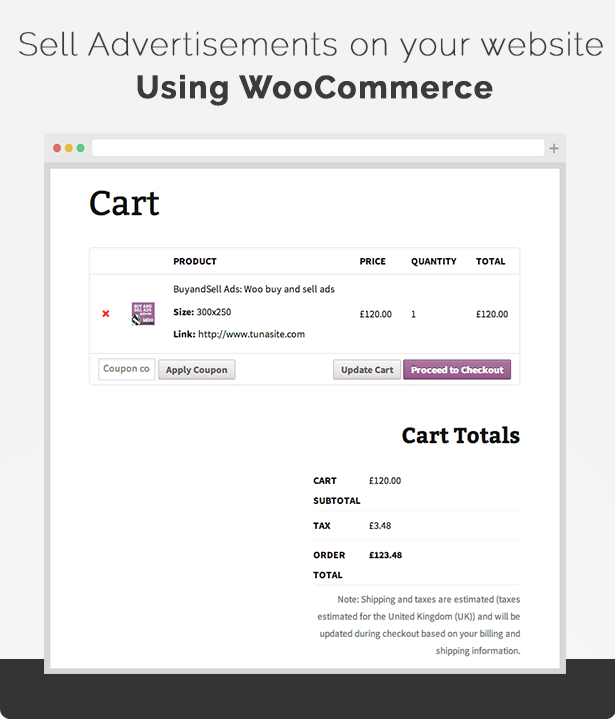615x721 pixels.
Task: Click the yellow window dot
Action: click(69, 148)
